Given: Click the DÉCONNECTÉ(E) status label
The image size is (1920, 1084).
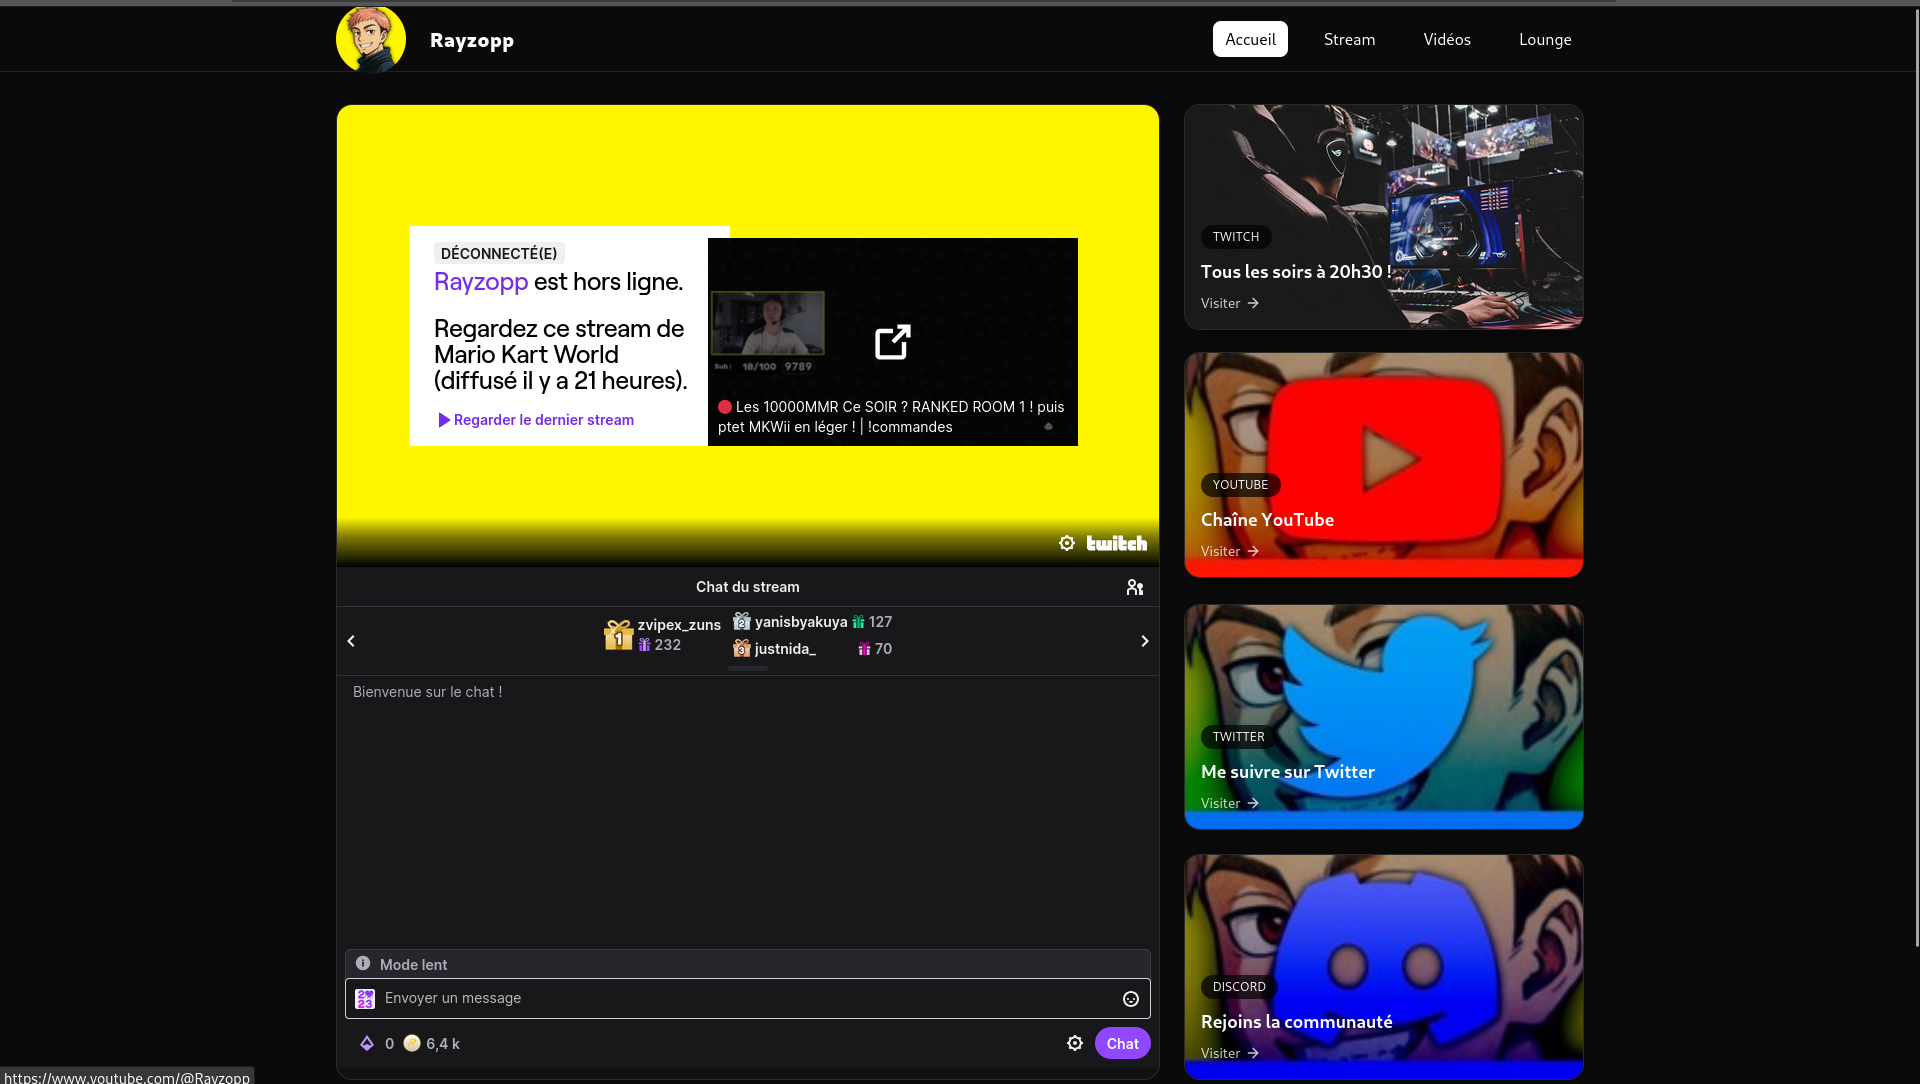Looking at the screenshot, I should click(499, 254).
